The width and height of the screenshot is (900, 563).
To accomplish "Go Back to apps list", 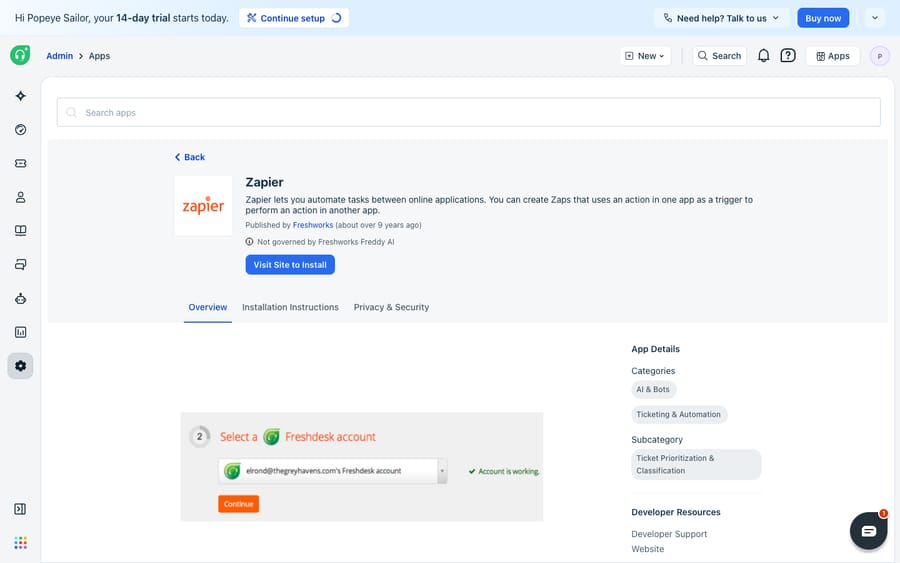I will [x=189, y=157].
